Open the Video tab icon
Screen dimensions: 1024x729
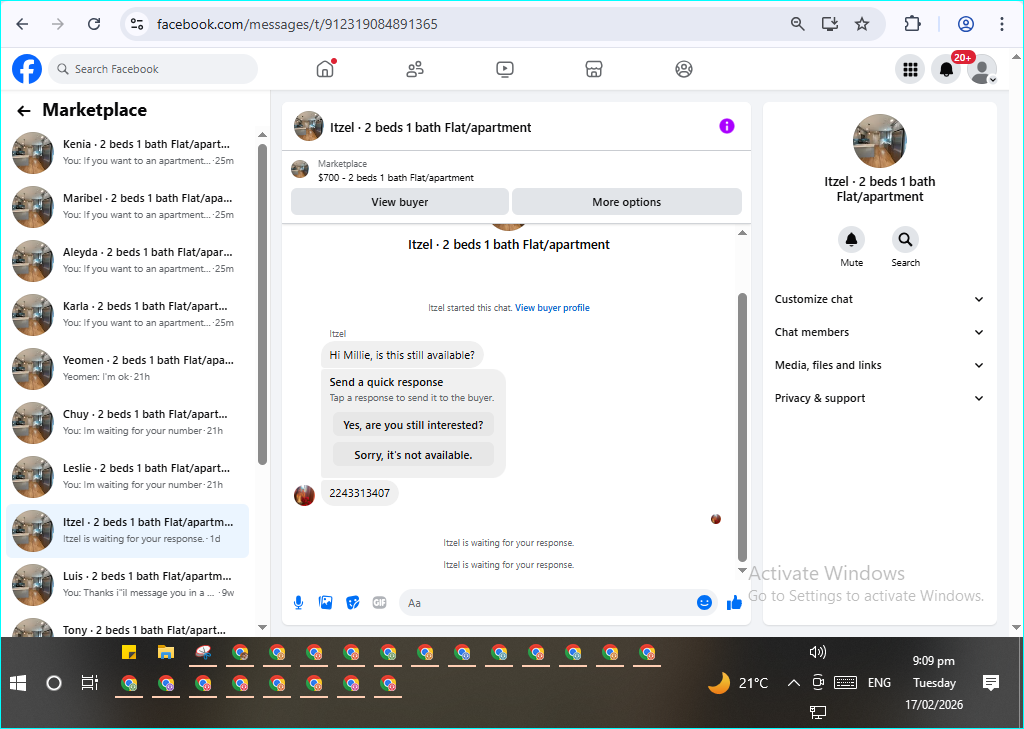tap(505, 69)
